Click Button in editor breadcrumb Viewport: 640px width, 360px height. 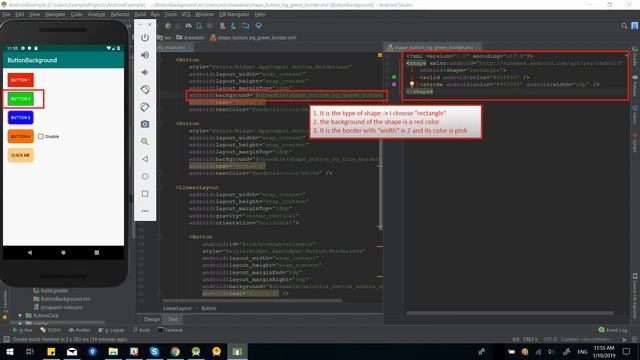coord(209,308)
